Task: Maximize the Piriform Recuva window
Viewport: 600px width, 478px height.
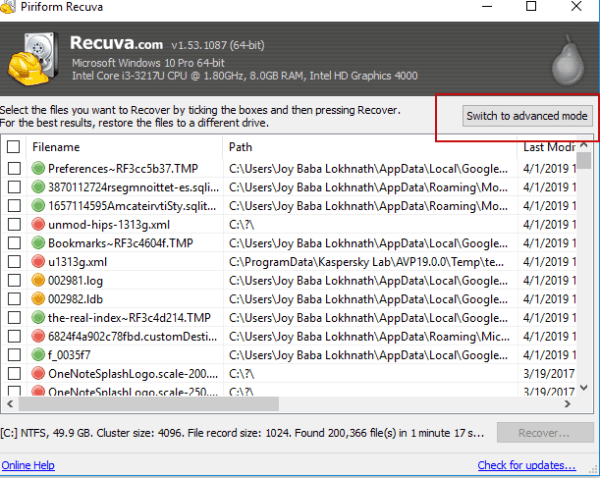Action: [531, 6]
